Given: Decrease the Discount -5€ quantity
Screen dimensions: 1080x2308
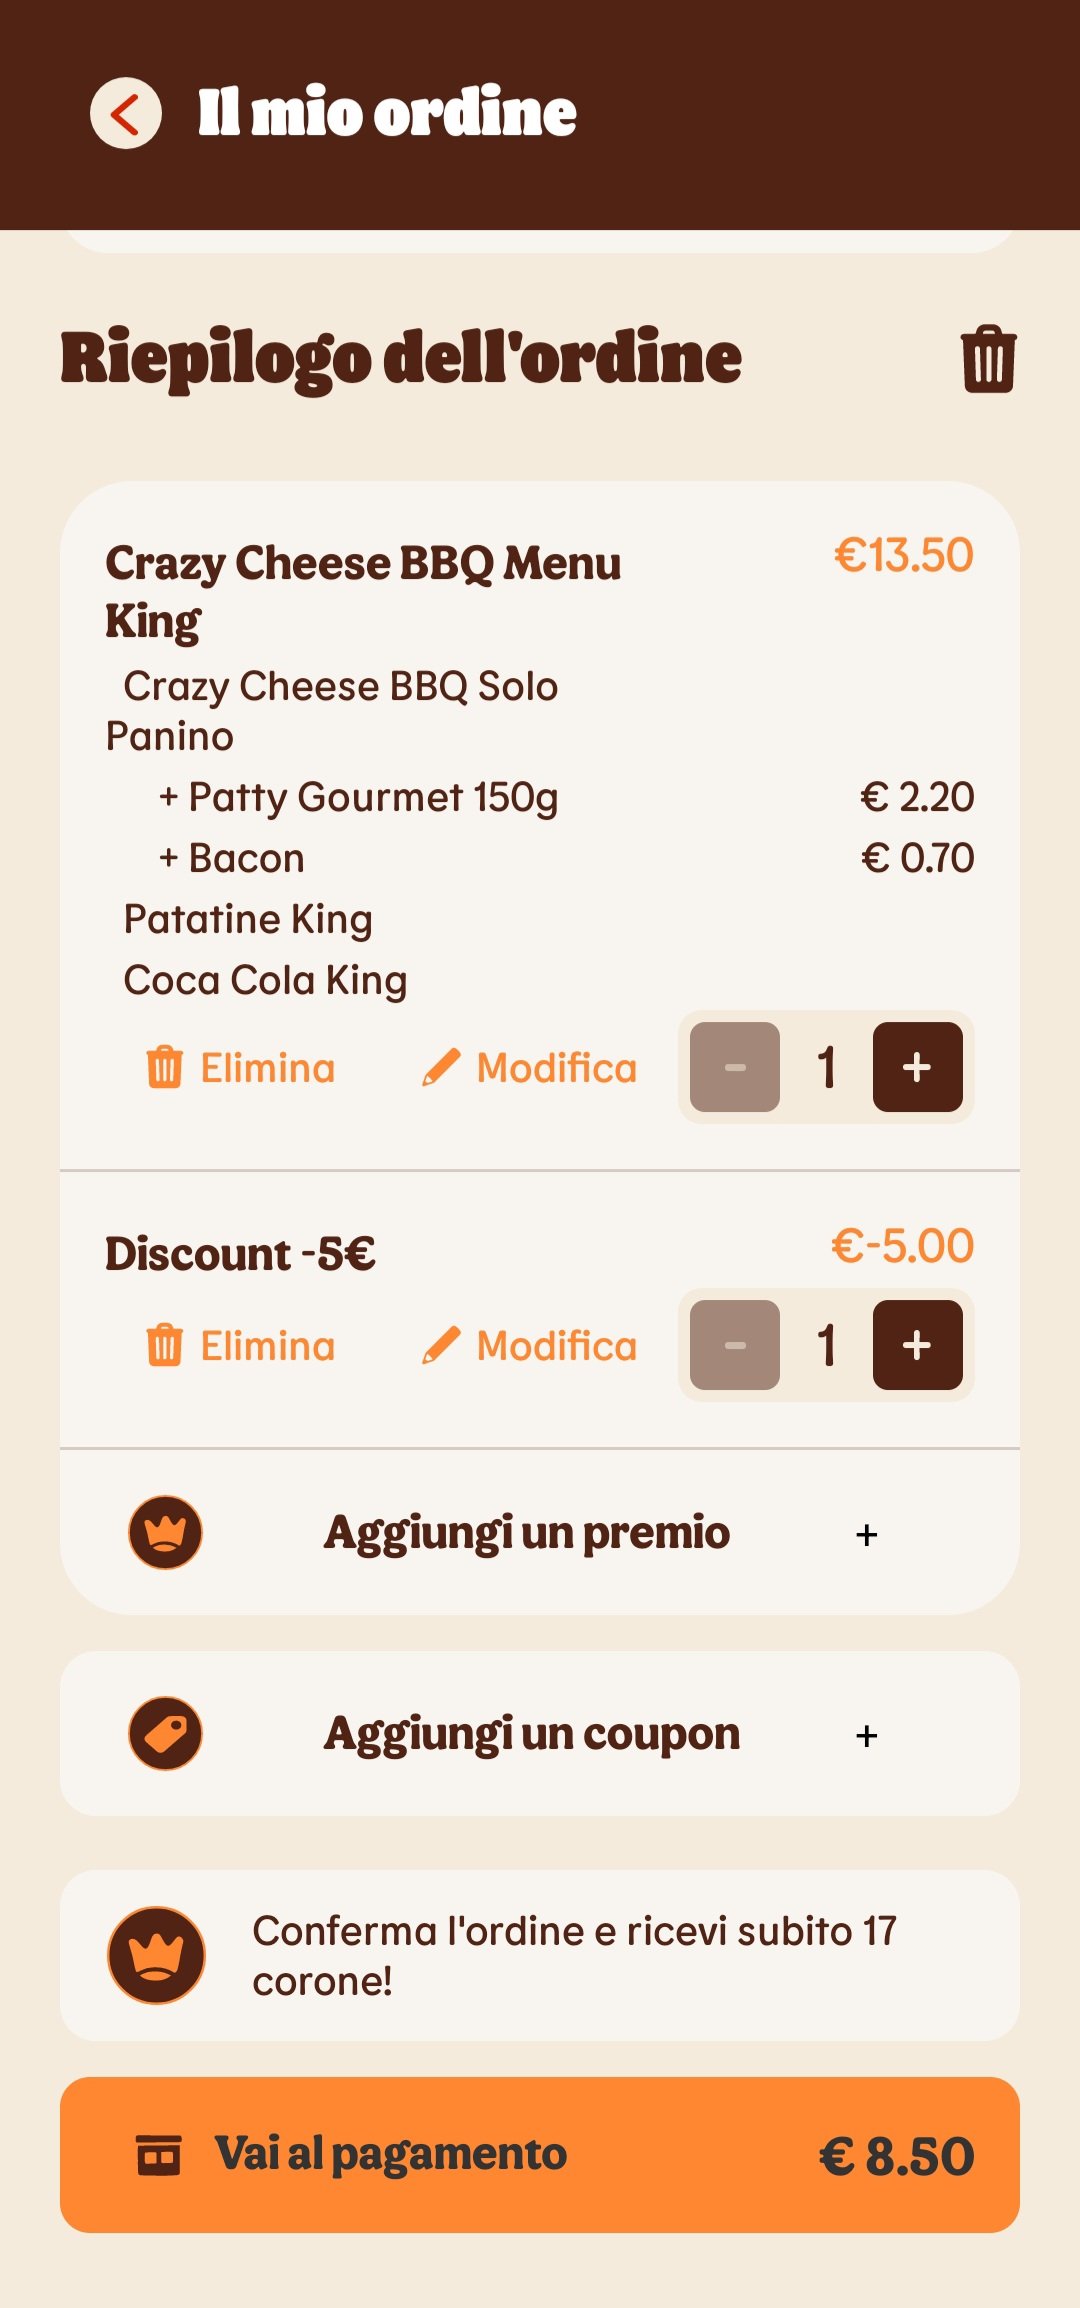Looking at the screenshot, I should point(735,1345).
